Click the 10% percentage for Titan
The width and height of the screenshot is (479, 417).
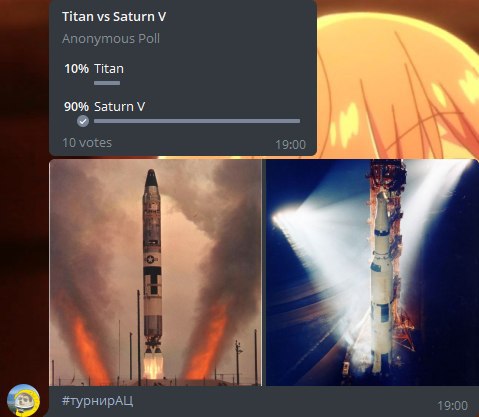77,69
